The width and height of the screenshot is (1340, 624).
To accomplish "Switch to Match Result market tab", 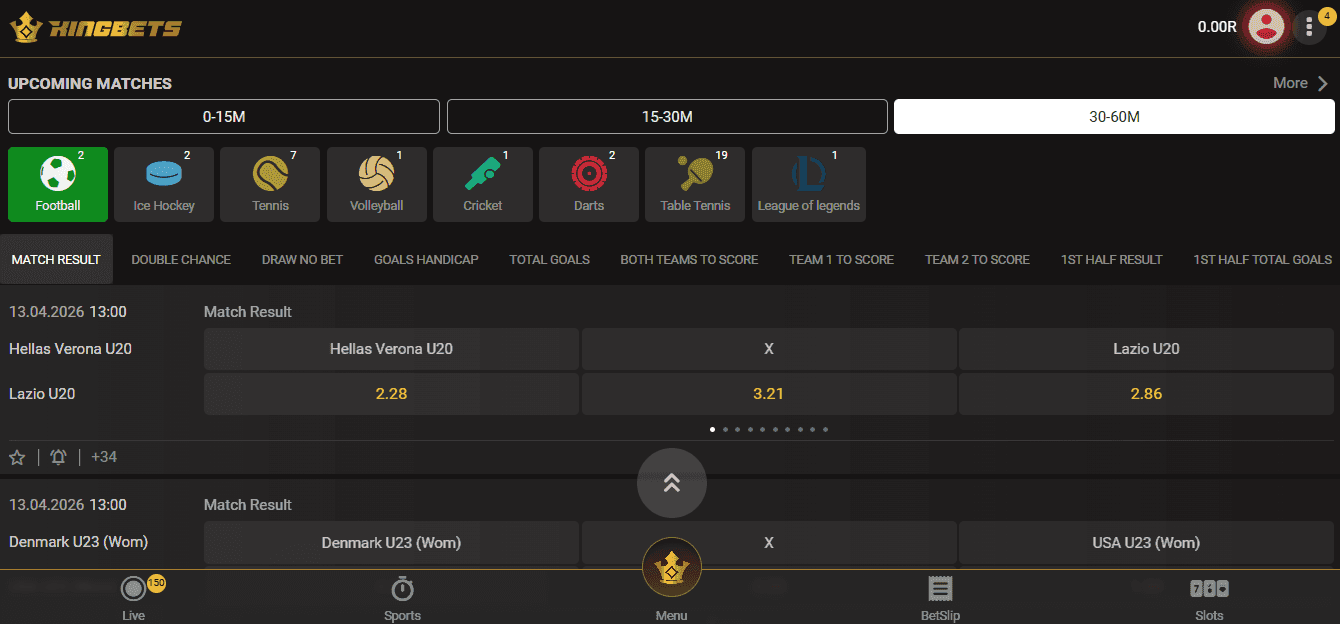I will click(56, 259).
